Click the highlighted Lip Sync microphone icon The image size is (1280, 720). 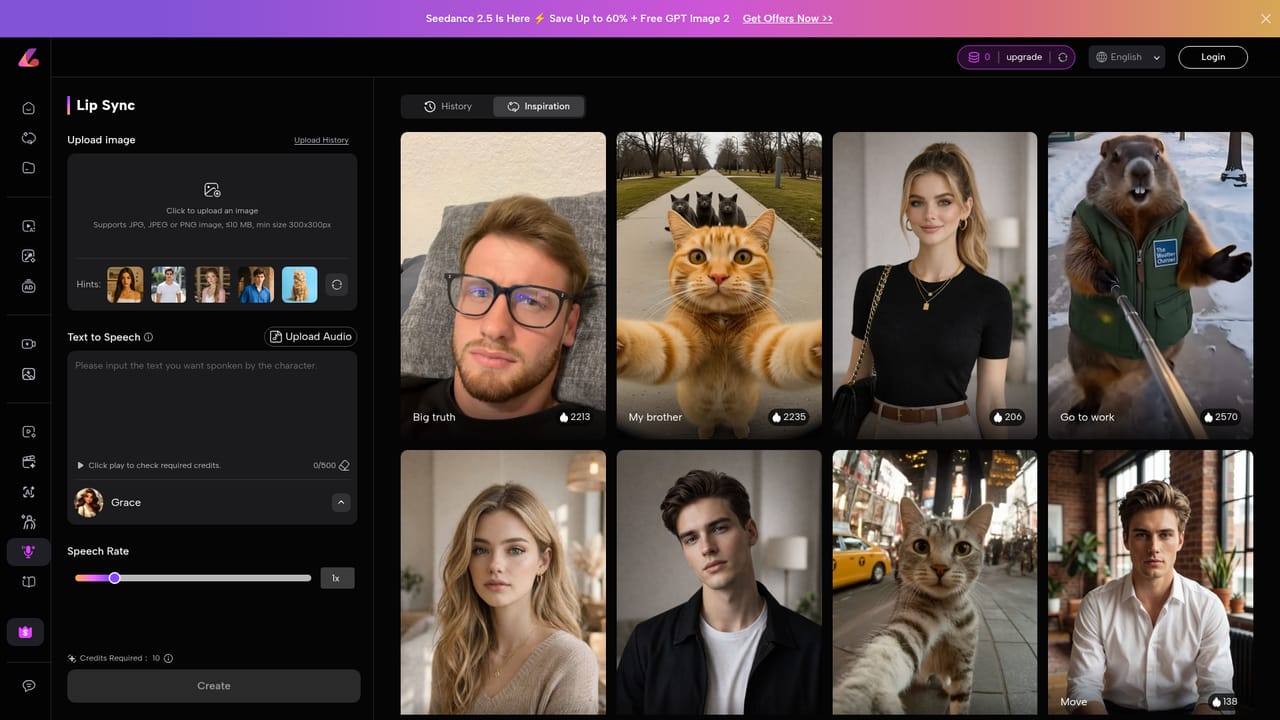[x=28, y=551]
